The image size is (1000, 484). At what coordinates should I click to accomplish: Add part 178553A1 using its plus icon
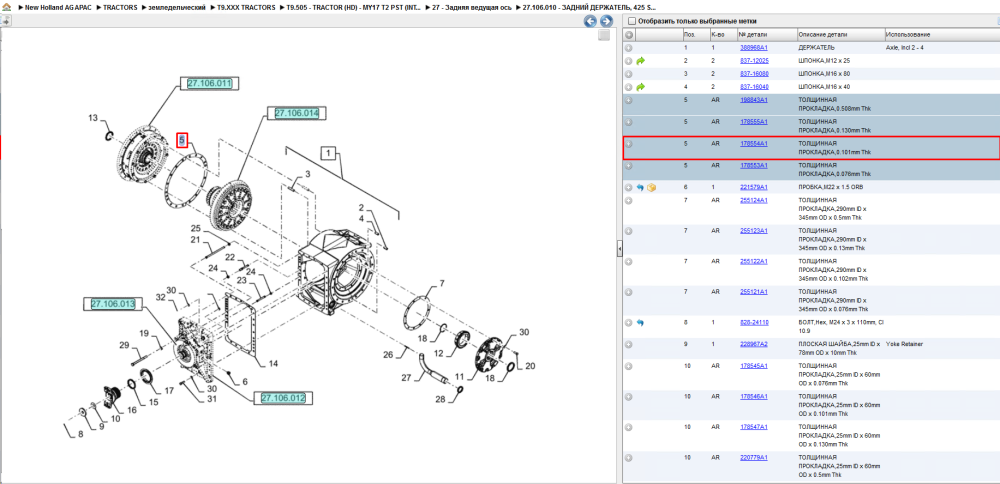(629, 166)
